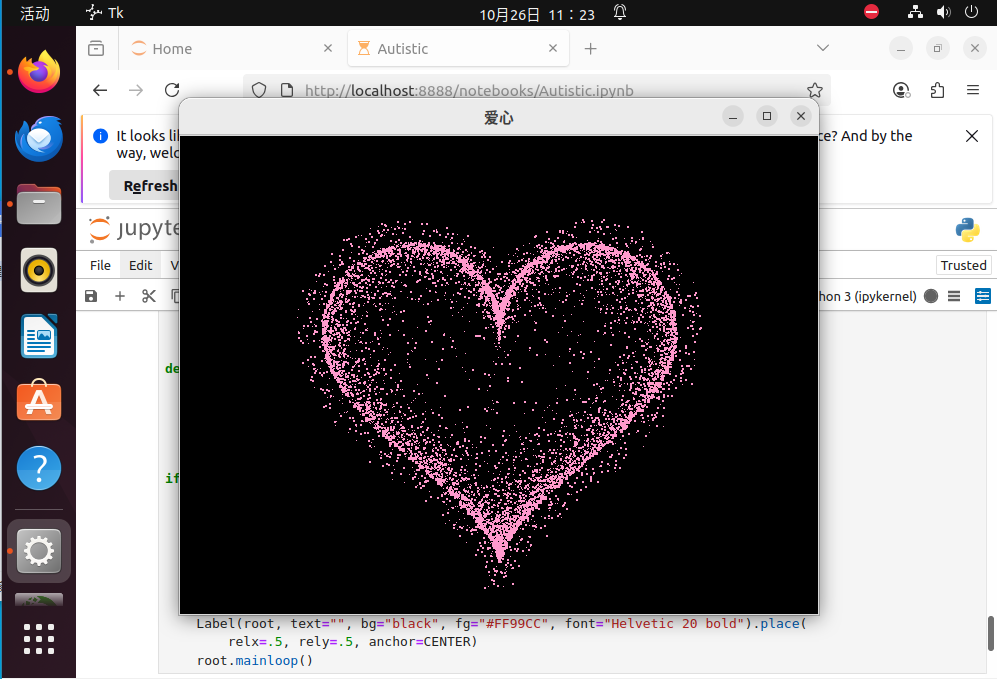Bookmark this page with the star icon

point(815,90)
